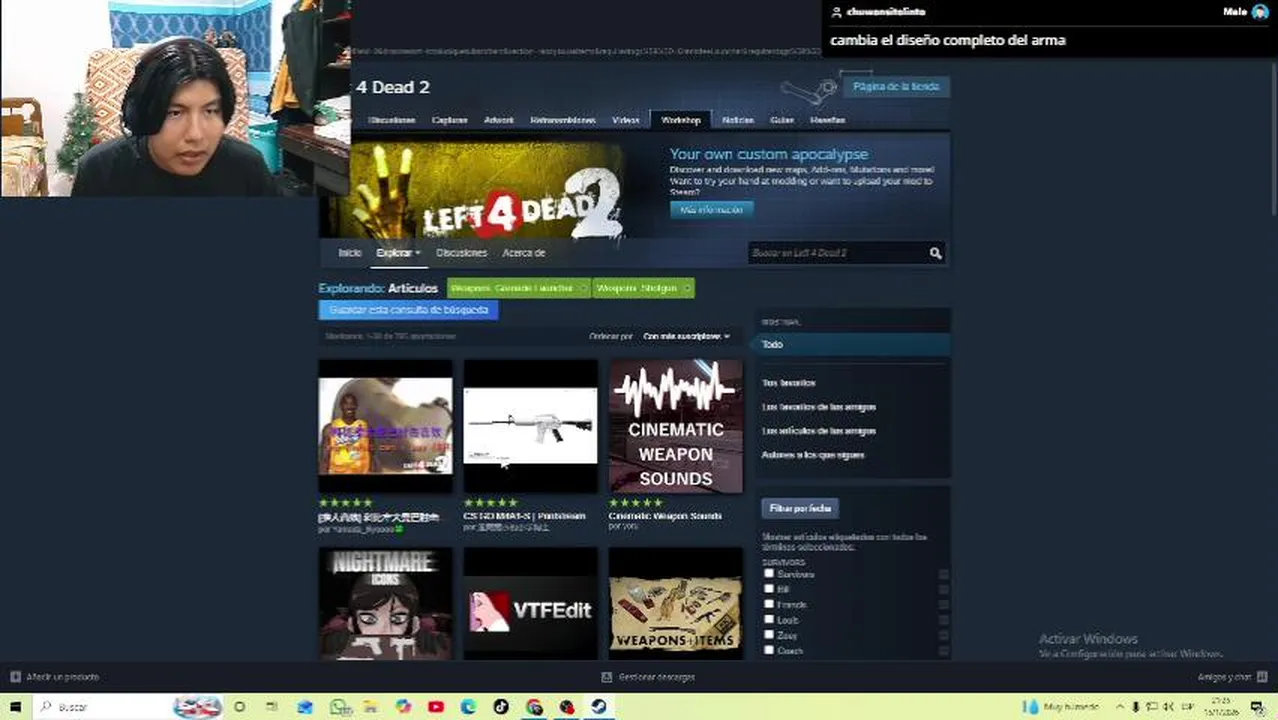Open the Windows Start menu
1278x720 pixels.
pos(15,707)
